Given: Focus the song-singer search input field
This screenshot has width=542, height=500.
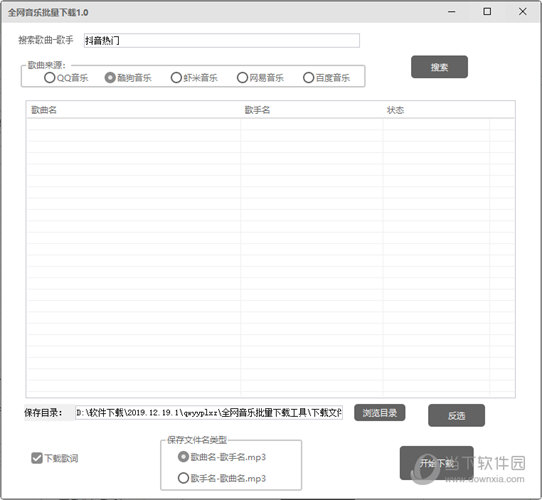Looking at the screenshot, I should 222,40.
